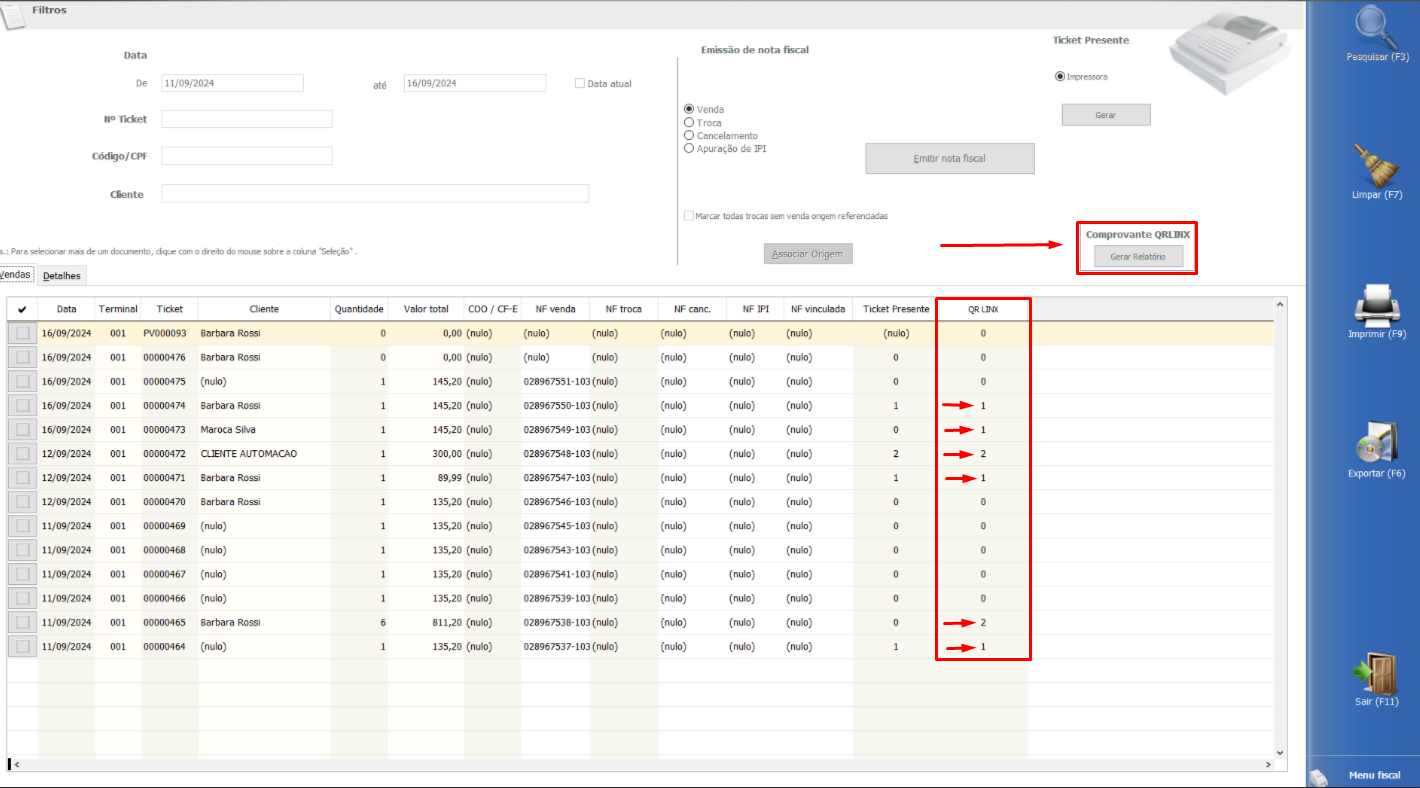Click the NF vinculada column header
This screenshot has height=788, width=1420.
(x=818, y=309)
